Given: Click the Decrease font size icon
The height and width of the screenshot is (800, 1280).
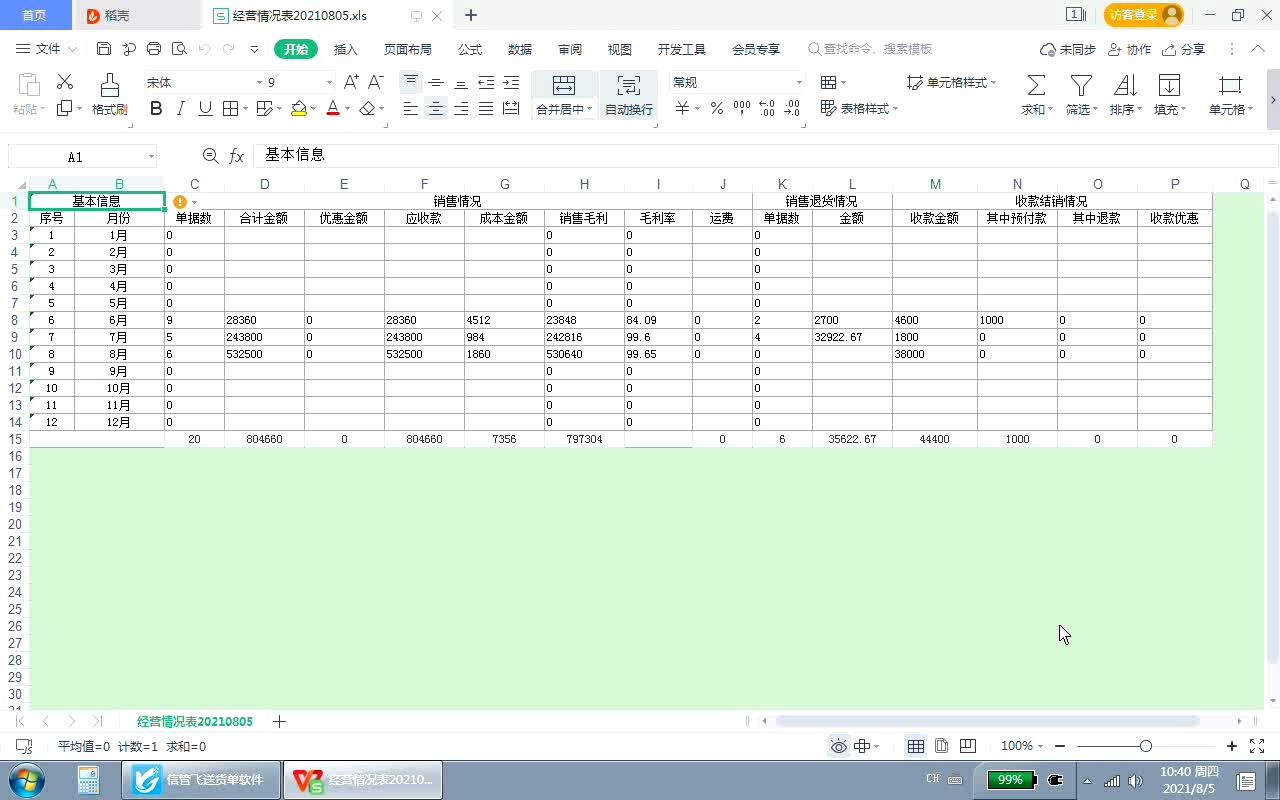Looking at the screenshot, I should click(x=376, y=82).
